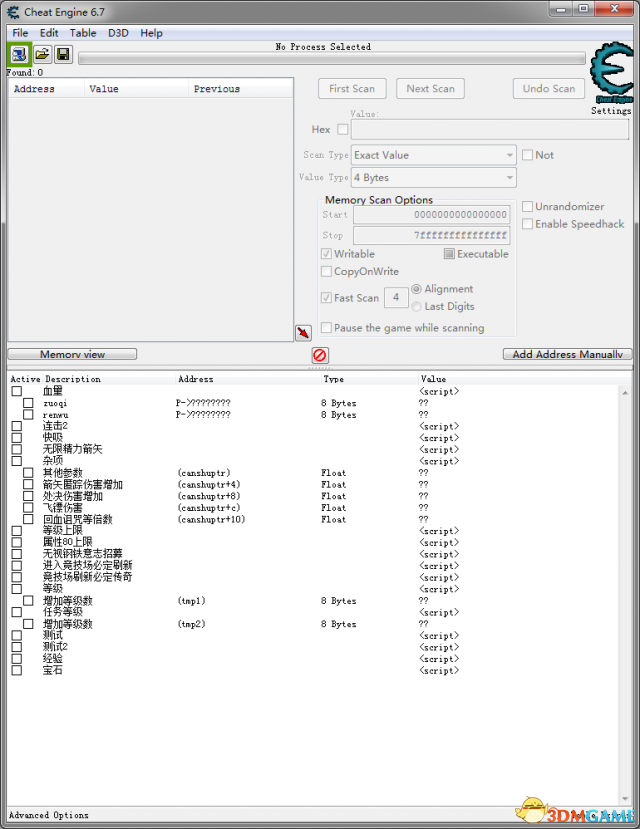
Task: Select the 其他参数 row
Action: point(314,473)
